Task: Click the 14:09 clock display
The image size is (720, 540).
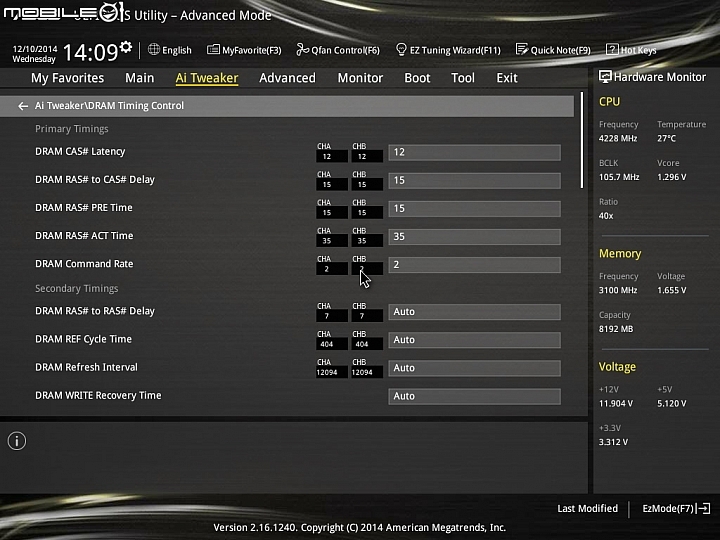Action: [90, 52]
